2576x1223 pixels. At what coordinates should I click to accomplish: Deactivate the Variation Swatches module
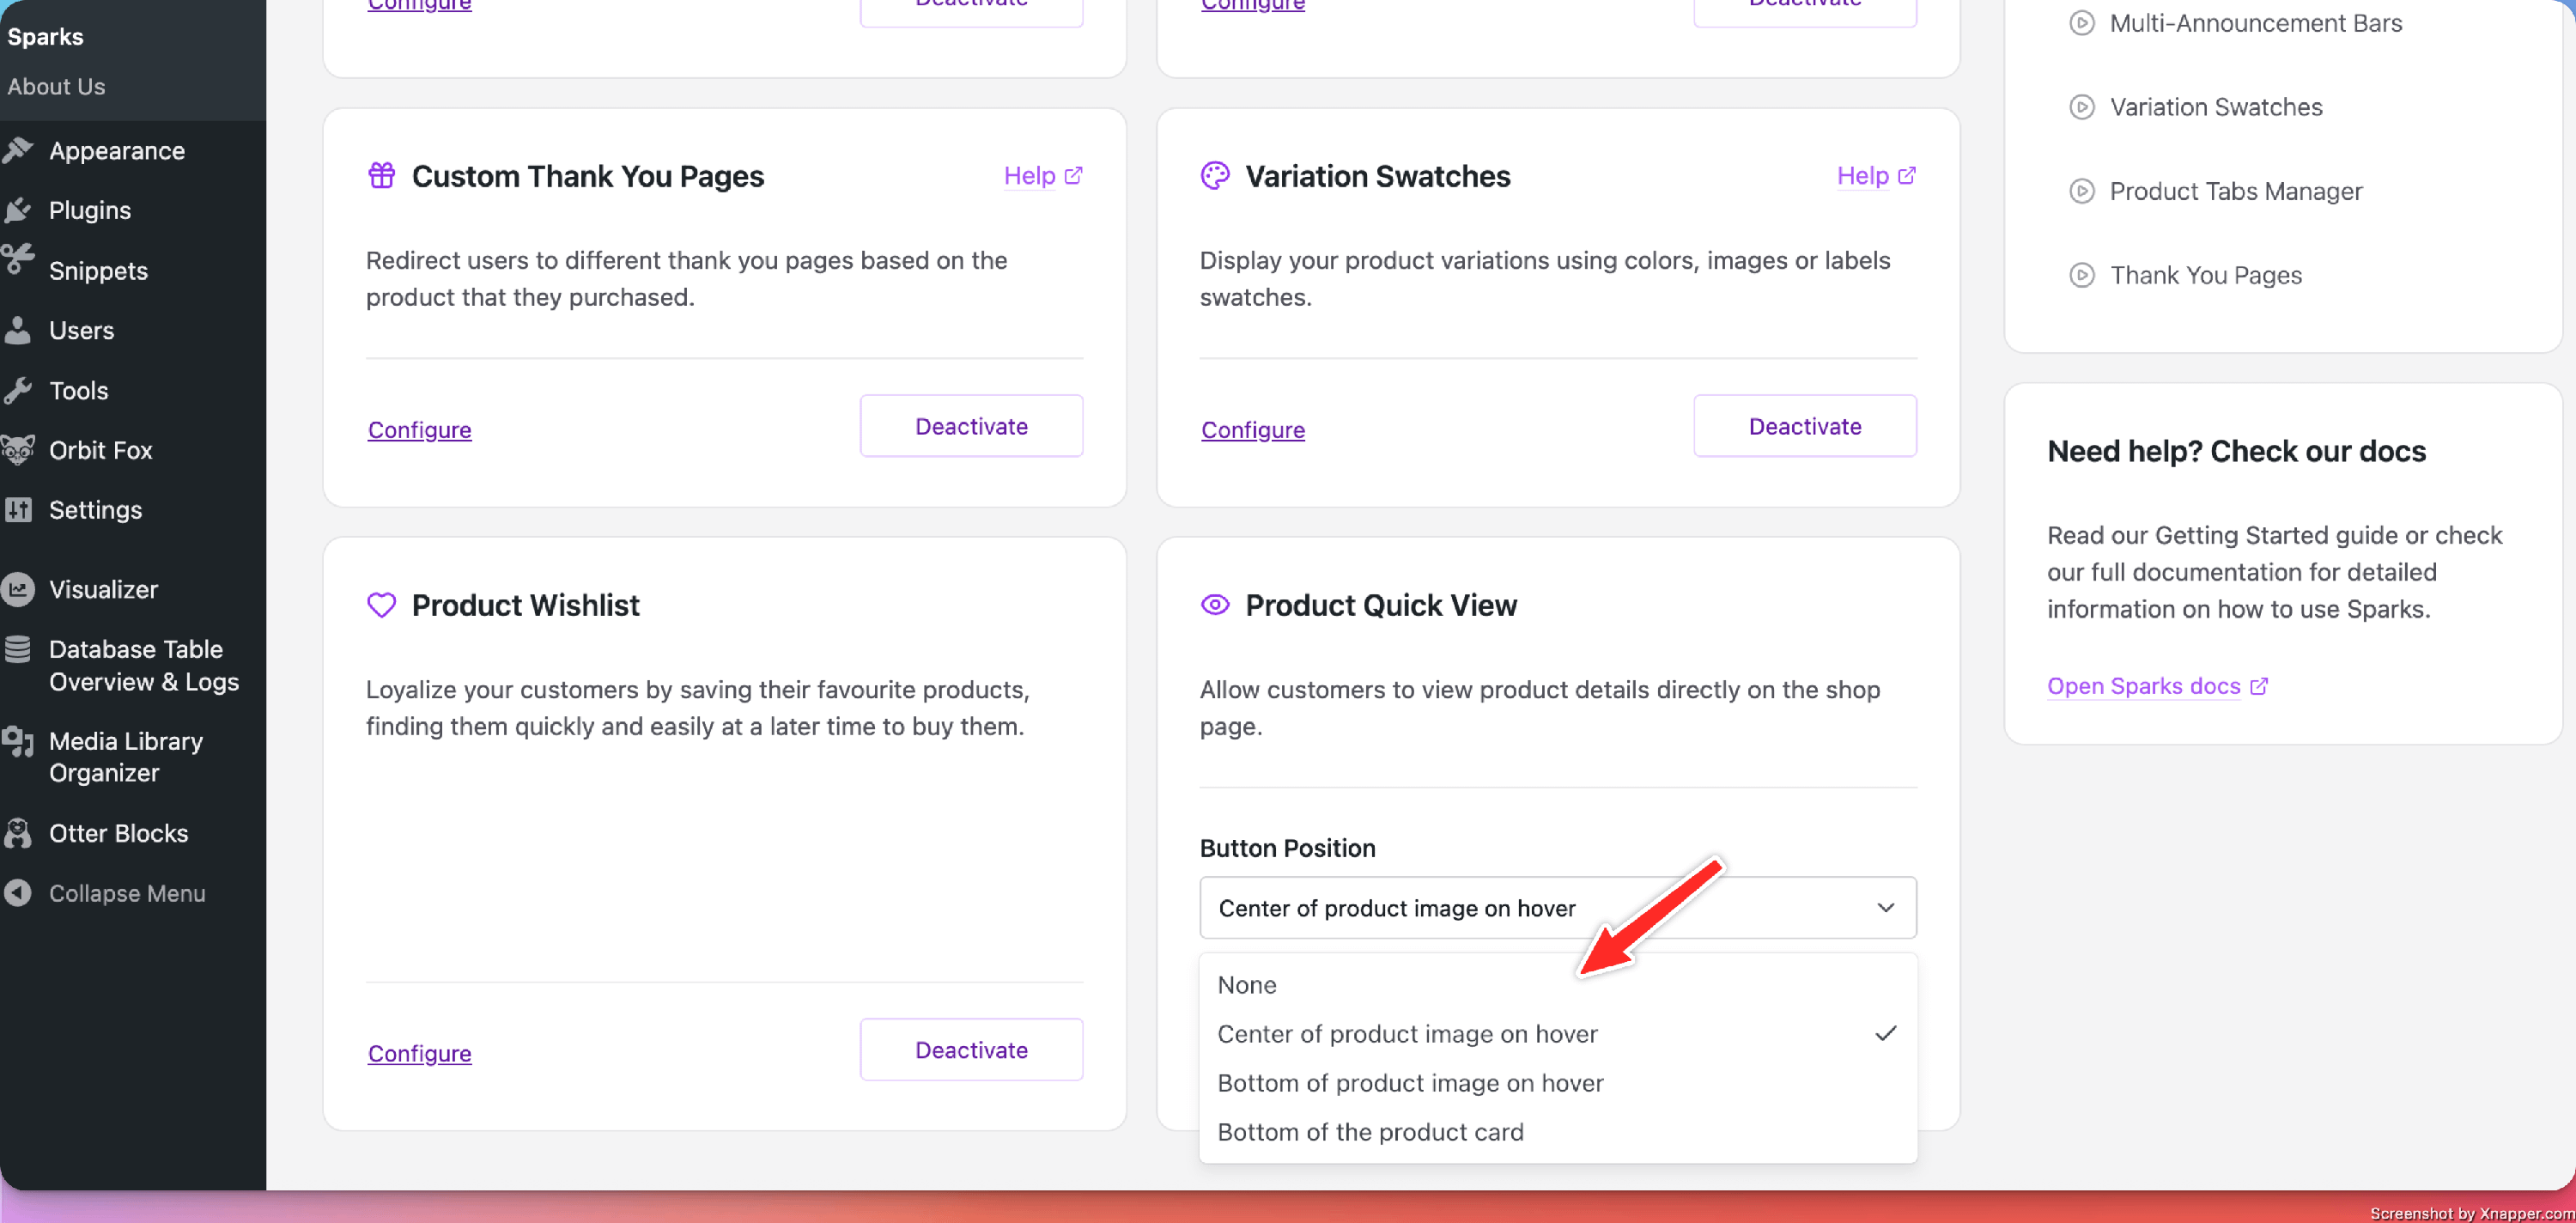(1804, 426)
